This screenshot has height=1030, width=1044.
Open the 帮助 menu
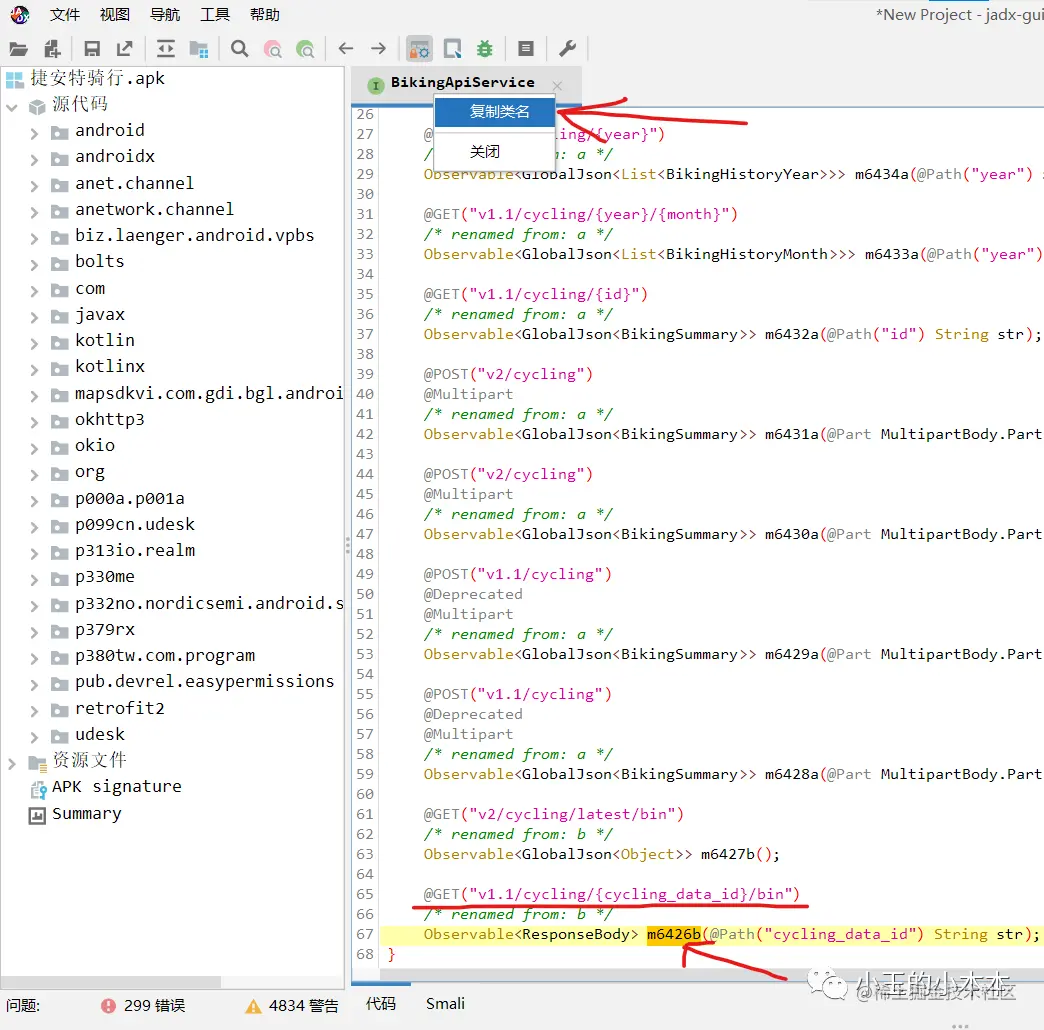click(x=264, y=15)
